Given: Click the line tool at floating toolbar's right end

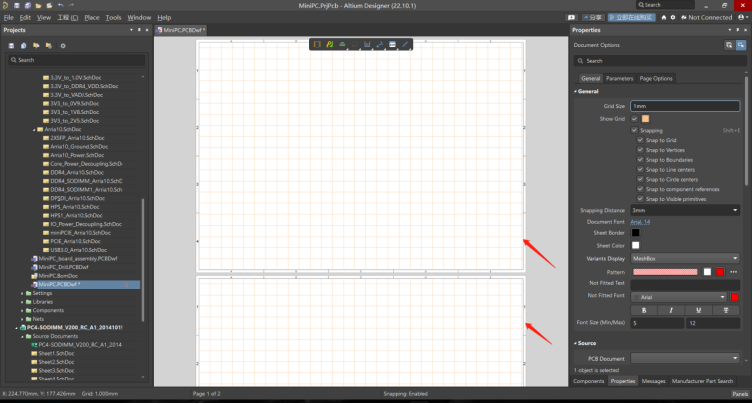Looking at the screenshot, I should 405,45.
